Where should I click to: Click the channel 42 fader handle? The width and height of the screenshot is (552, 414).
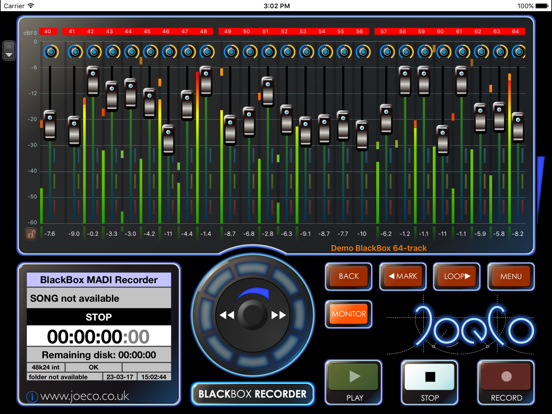tap(93, 81)
